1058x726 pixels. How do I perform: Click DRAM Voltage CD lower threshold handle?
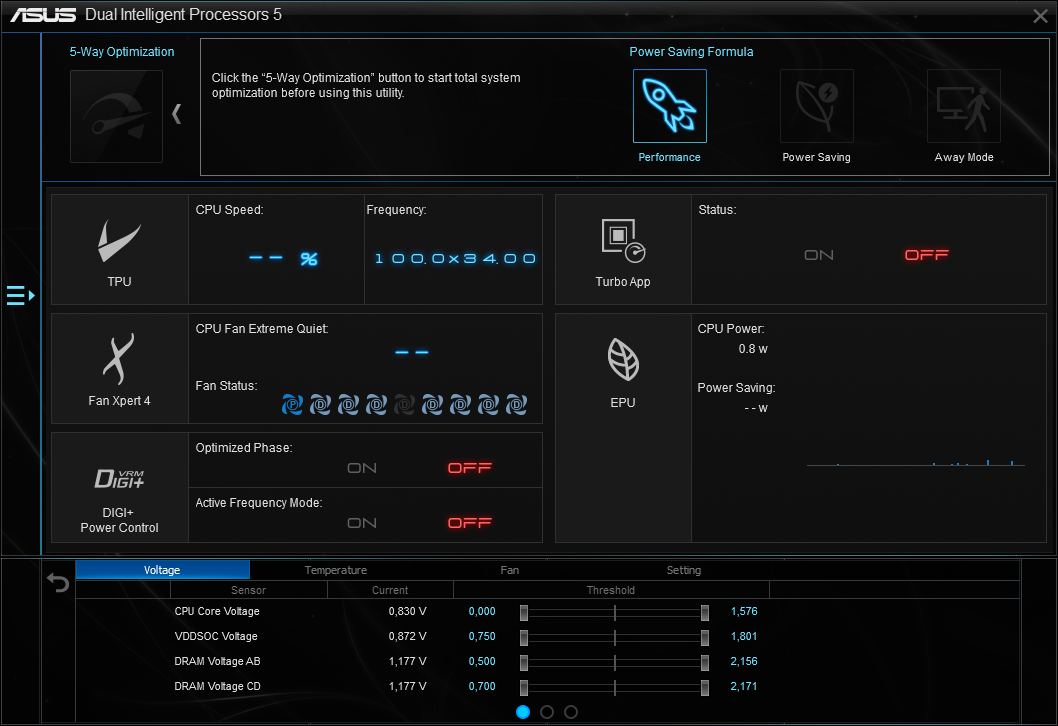coord(524,688)
